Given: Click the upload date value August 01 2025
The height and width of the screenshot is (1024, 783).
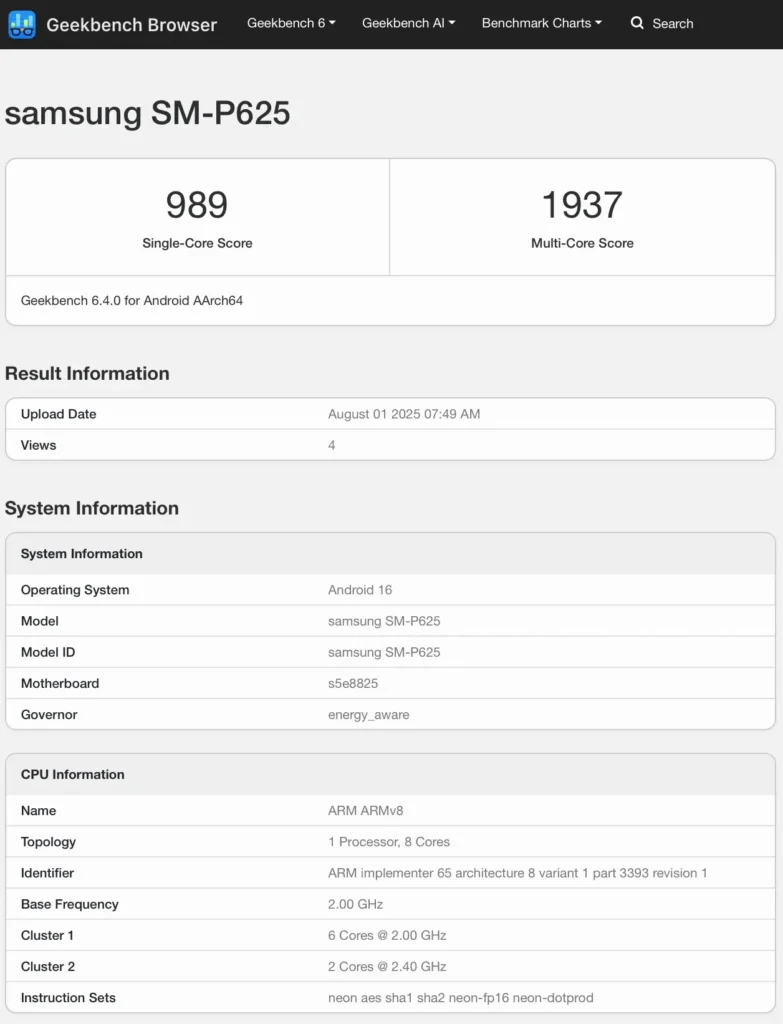Looking at the screenshot, I should pos(404,414).
